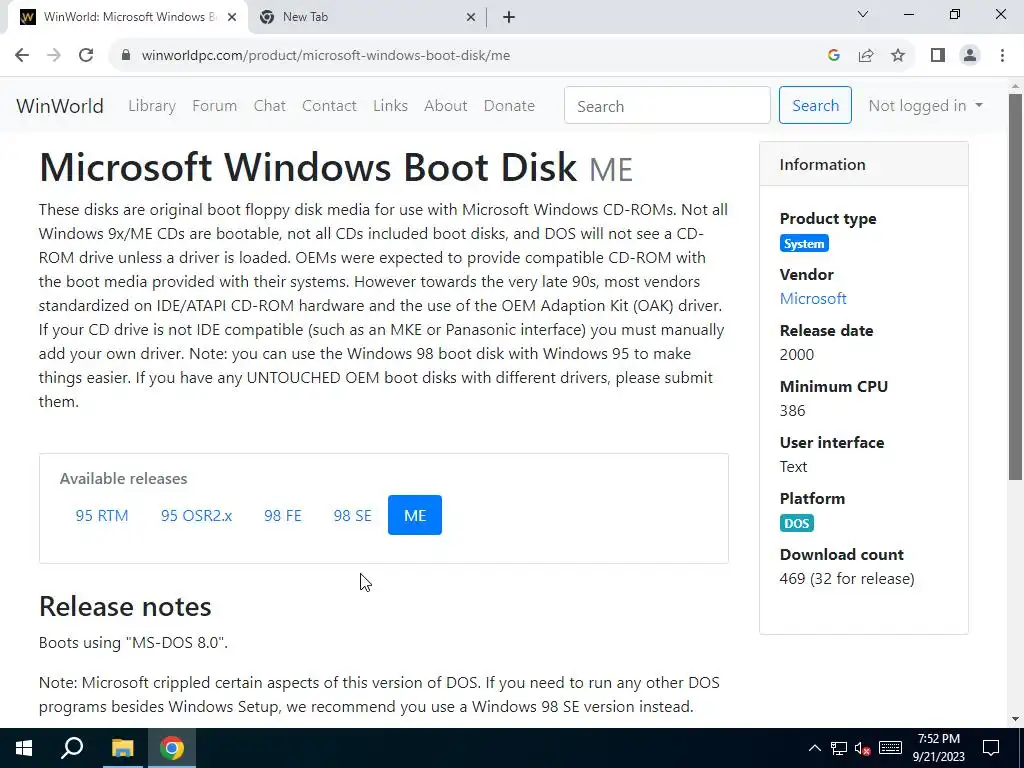This screenshot has width=1024, height=768.
Task: Click the Information panel header
Action: click(863, 165)
